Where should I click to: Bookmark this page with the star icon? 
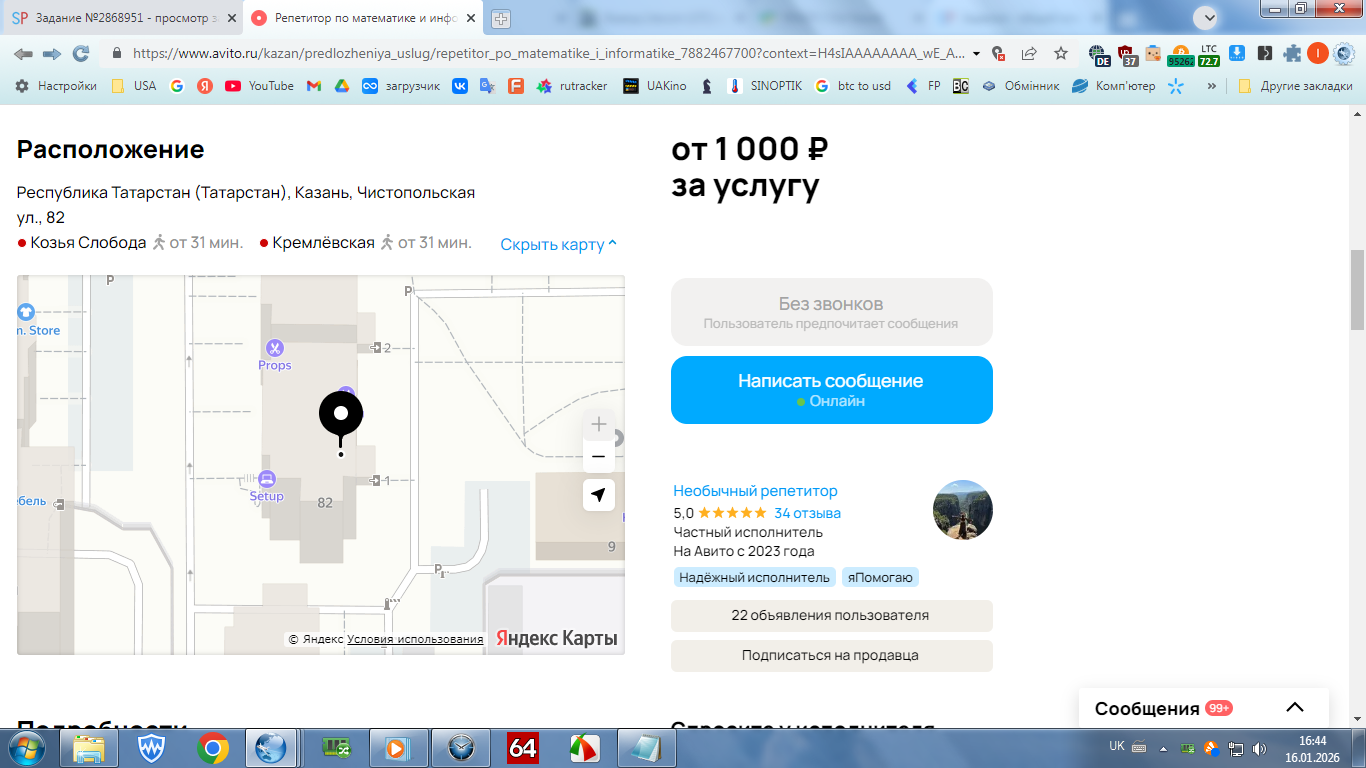click(x=1061, y=54)
